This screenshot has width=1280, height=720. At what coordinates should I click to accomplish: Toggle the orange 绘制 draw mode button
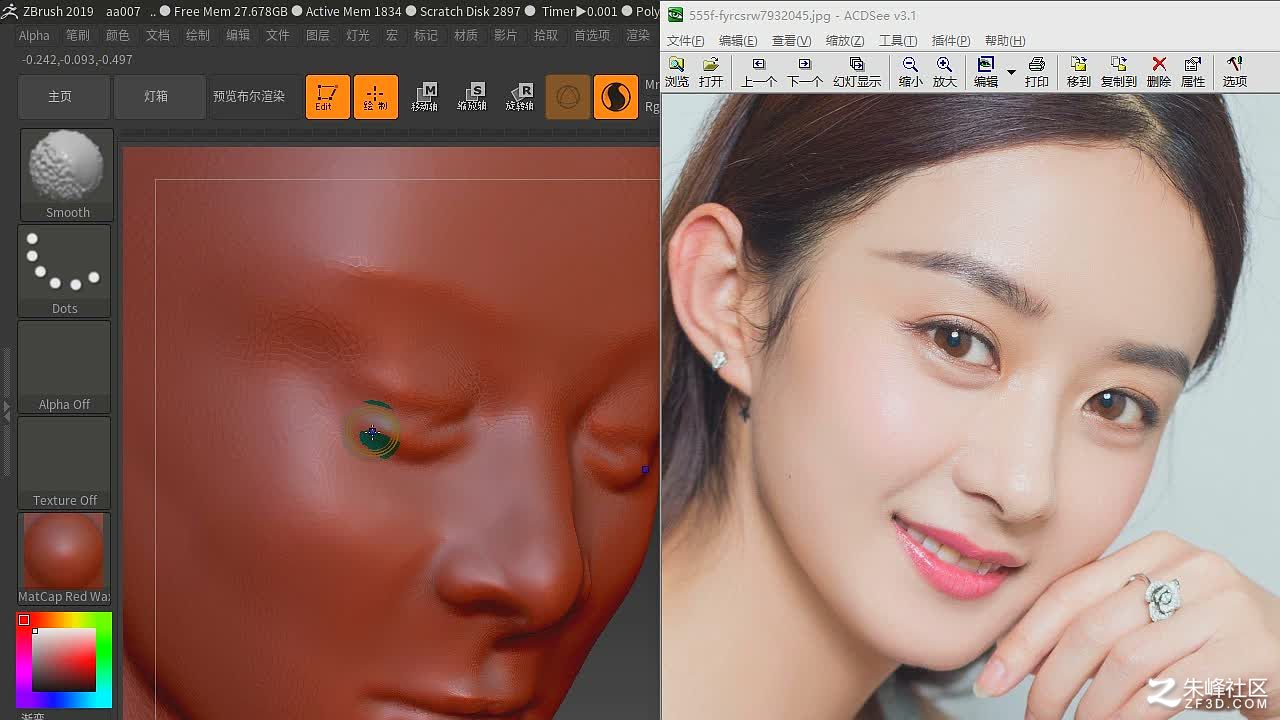(376, 97)
